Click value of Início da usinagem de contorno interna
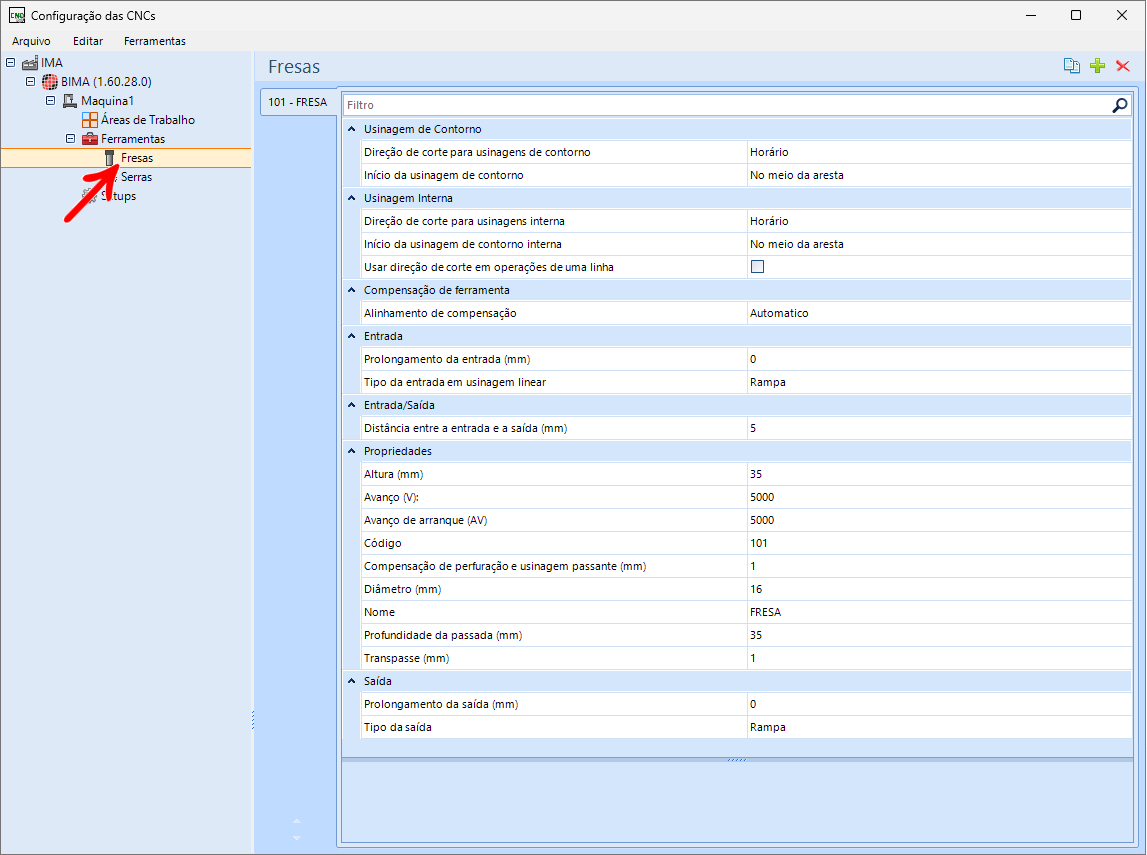The image size is (1147, 855). coord(939,244)
